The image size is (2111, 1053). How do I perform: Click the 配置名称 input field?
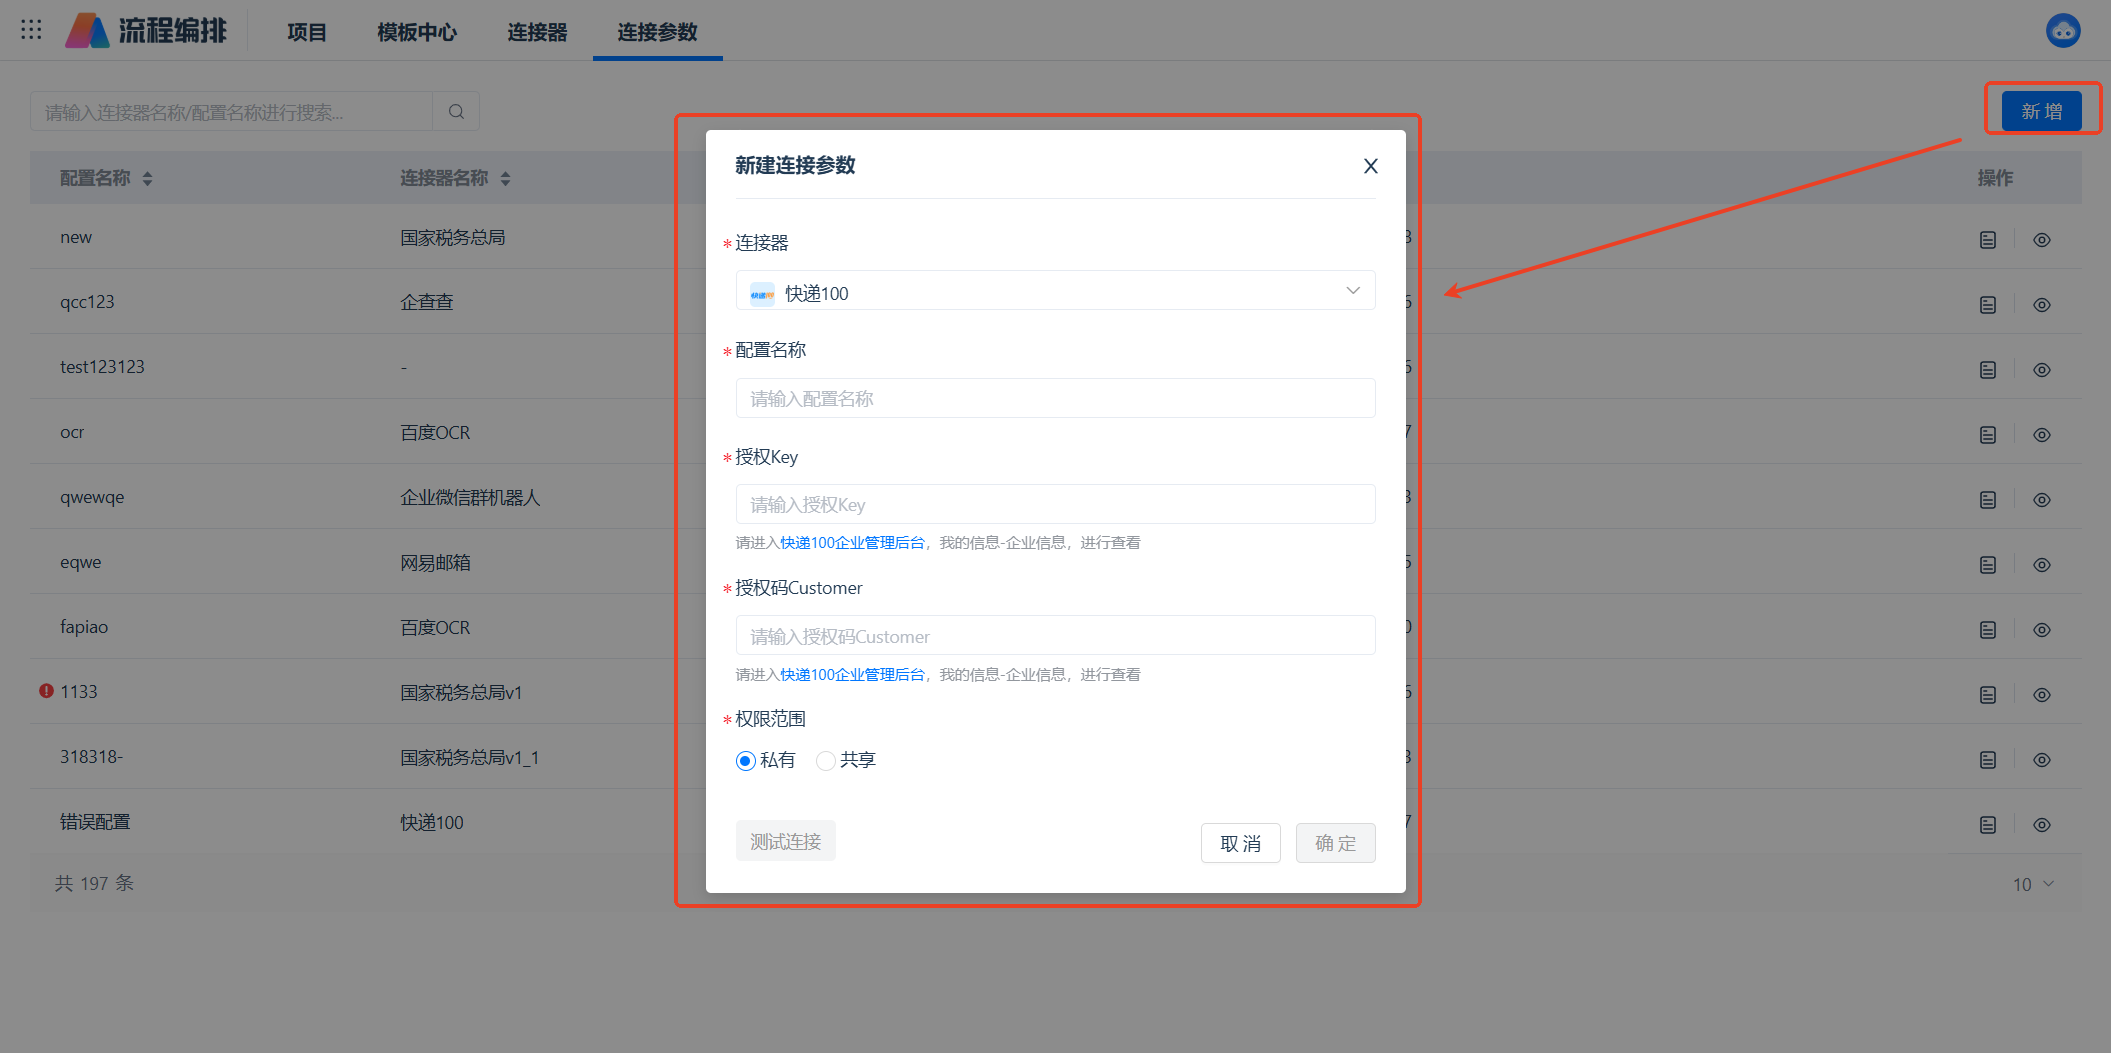[1055, 399]
